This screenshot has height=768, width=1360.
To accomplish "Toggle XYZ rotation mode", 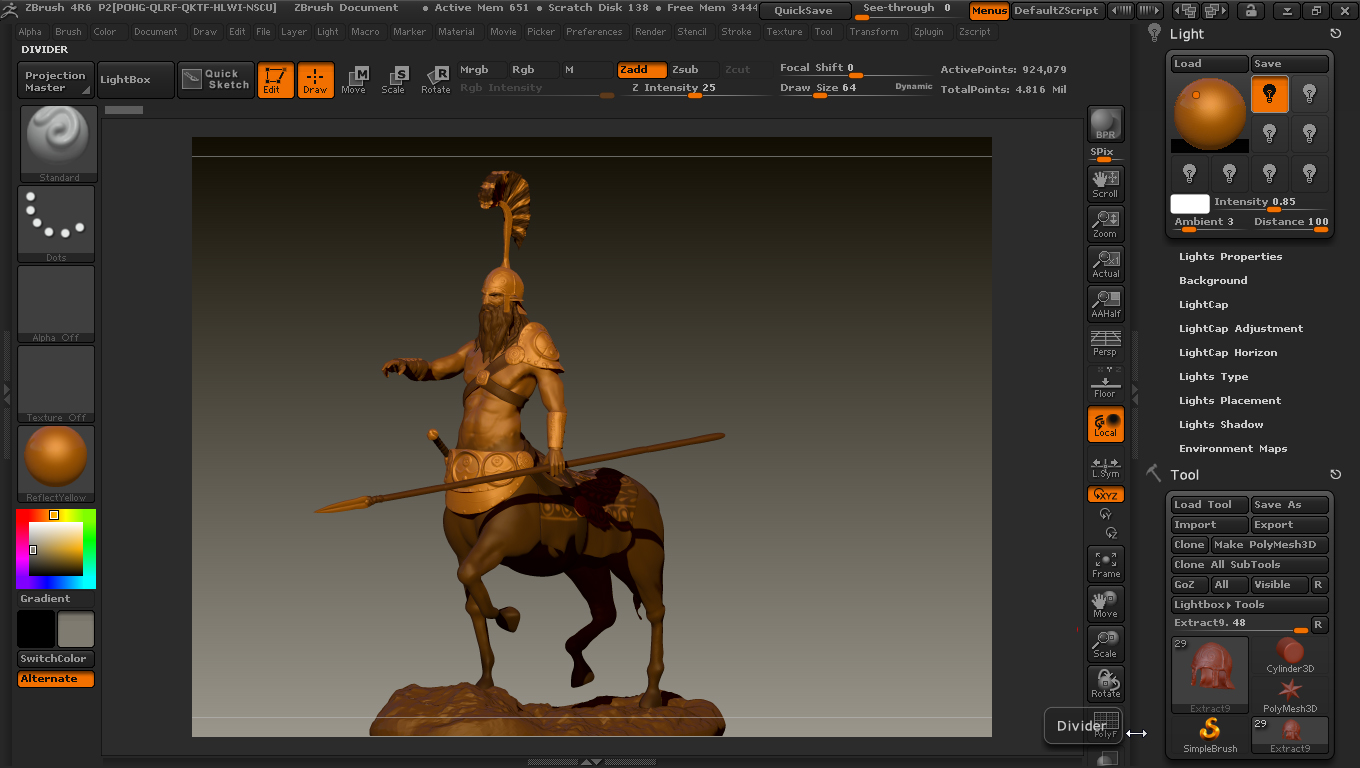I will tap(1105, 495).
